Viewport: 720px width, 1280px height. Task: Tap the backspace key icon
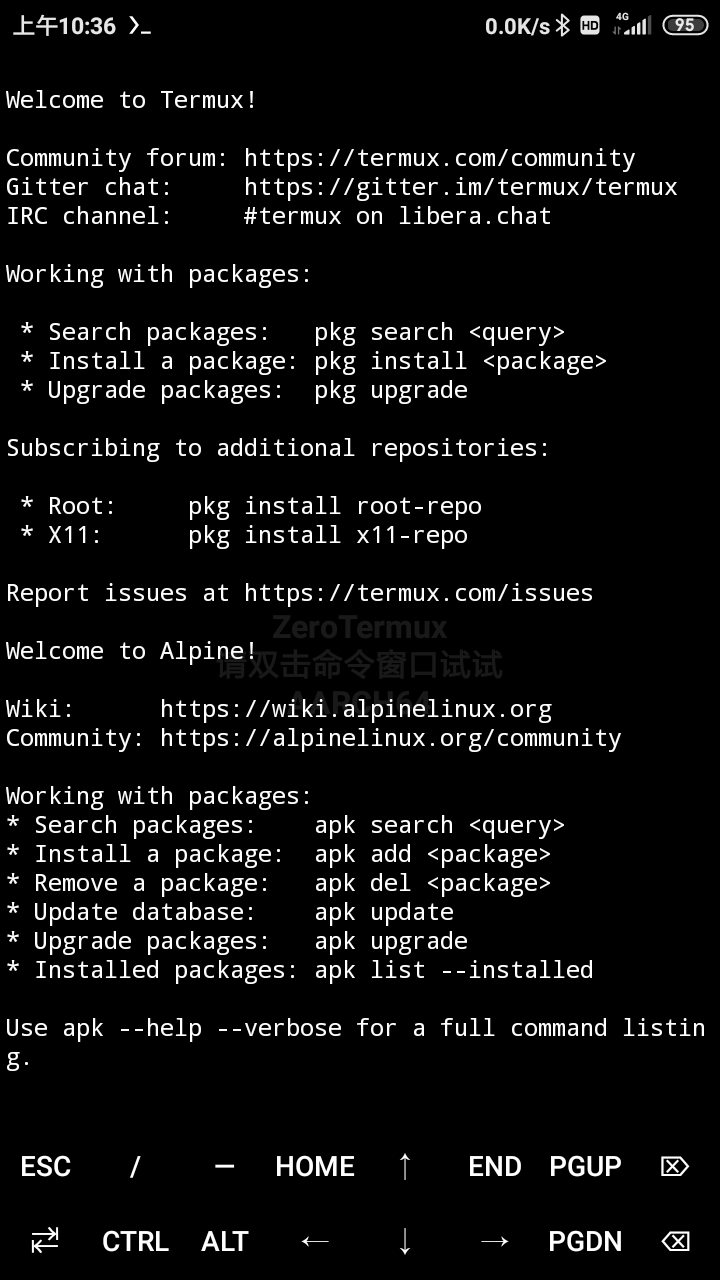(676, 1242)
